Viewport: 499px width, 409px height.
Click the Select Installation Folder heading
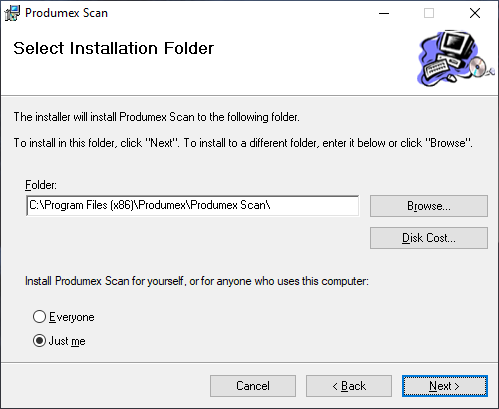point(113,48)
